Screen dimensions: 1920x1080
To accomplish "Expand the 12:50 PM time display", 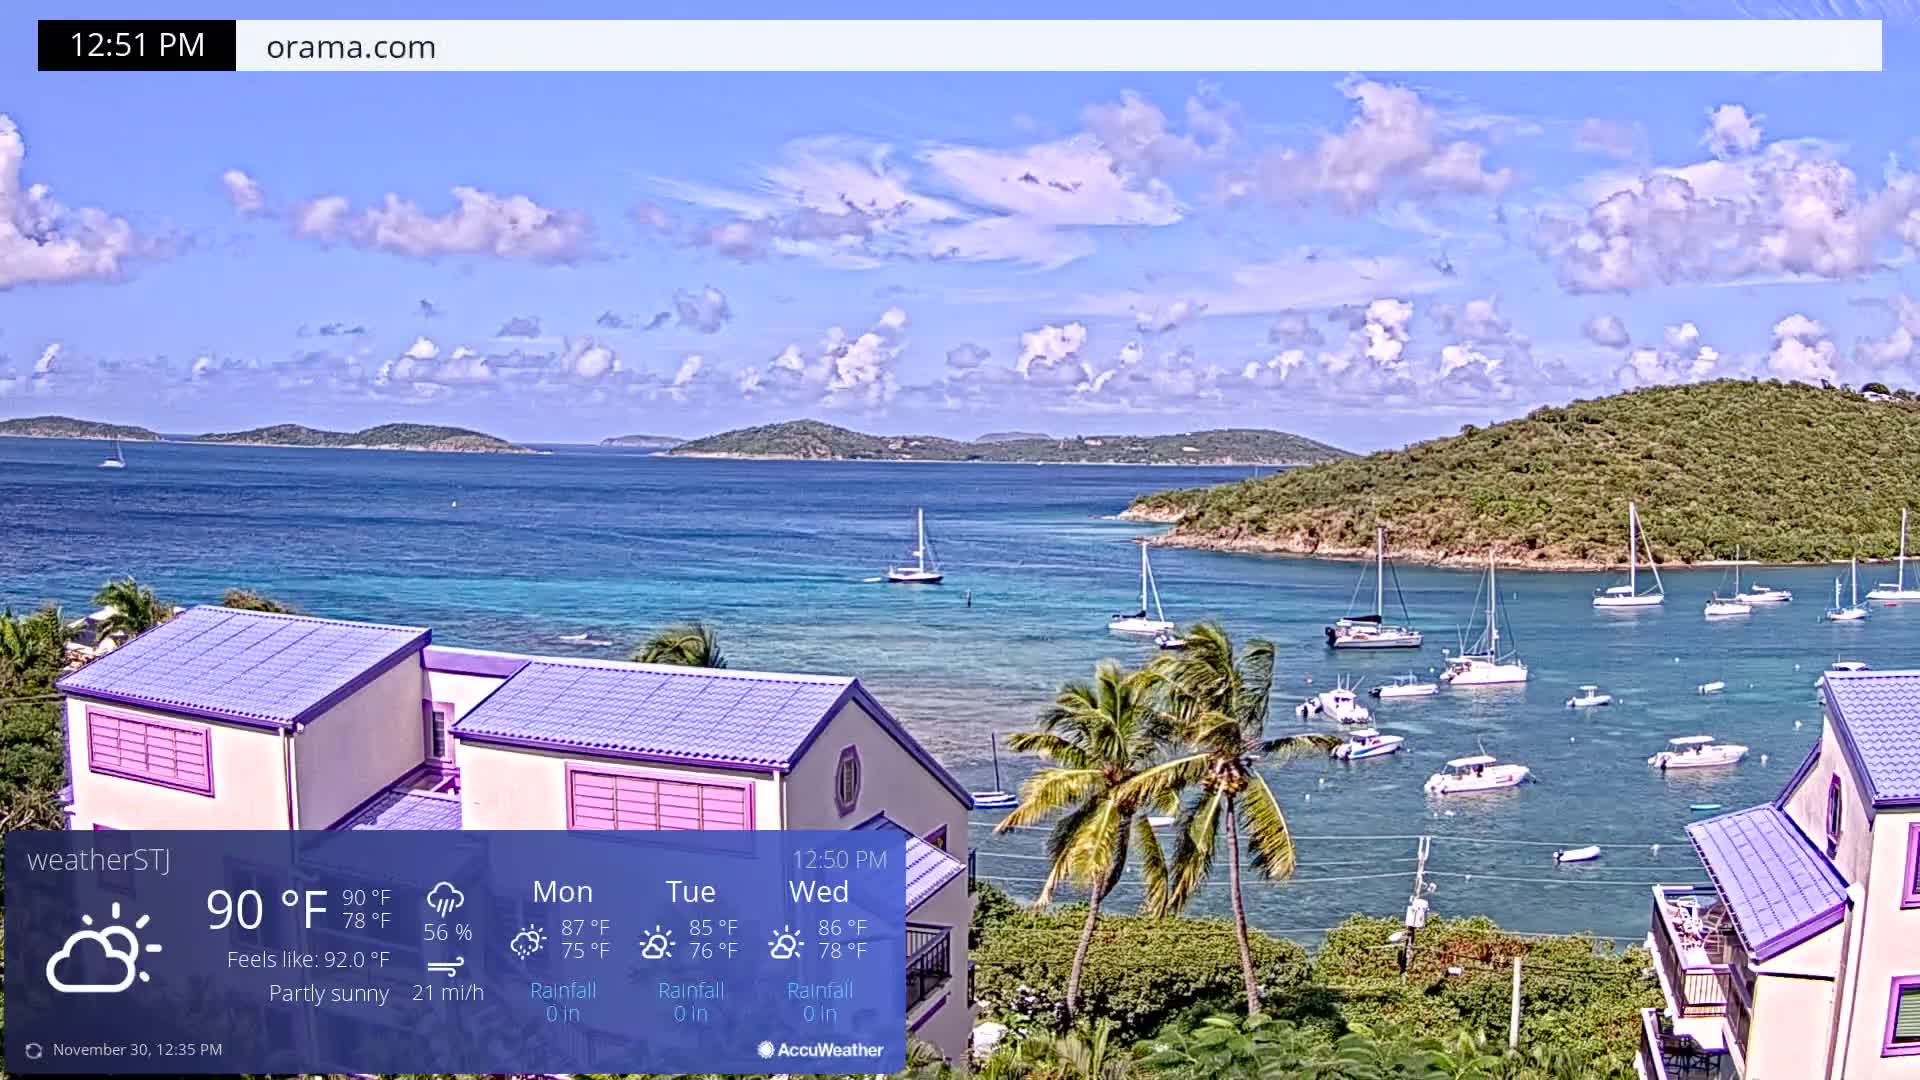I will (838, 858).
